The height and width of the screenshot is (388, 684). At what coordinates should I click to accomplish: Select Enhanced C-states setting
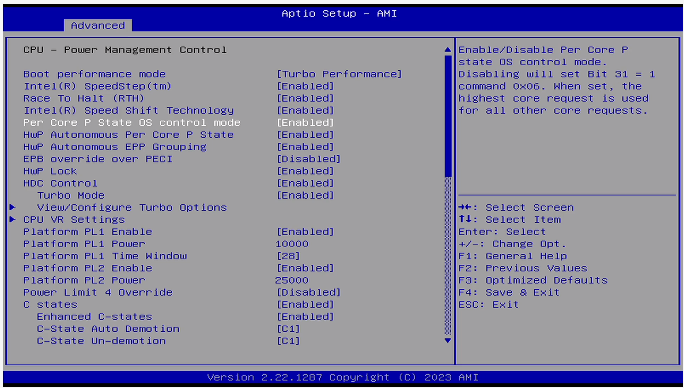(95, 316)
